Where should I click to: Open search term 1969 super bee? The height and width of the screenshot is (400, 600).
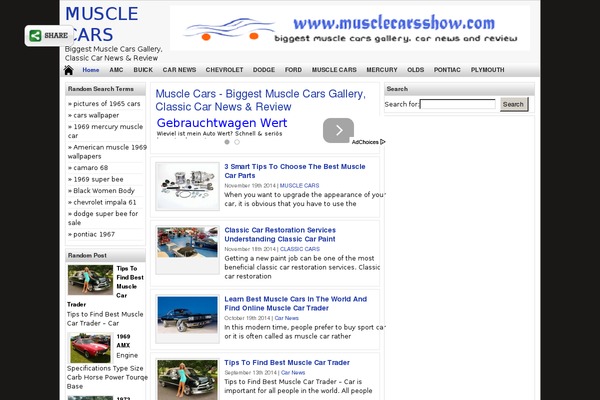point(98,179)
